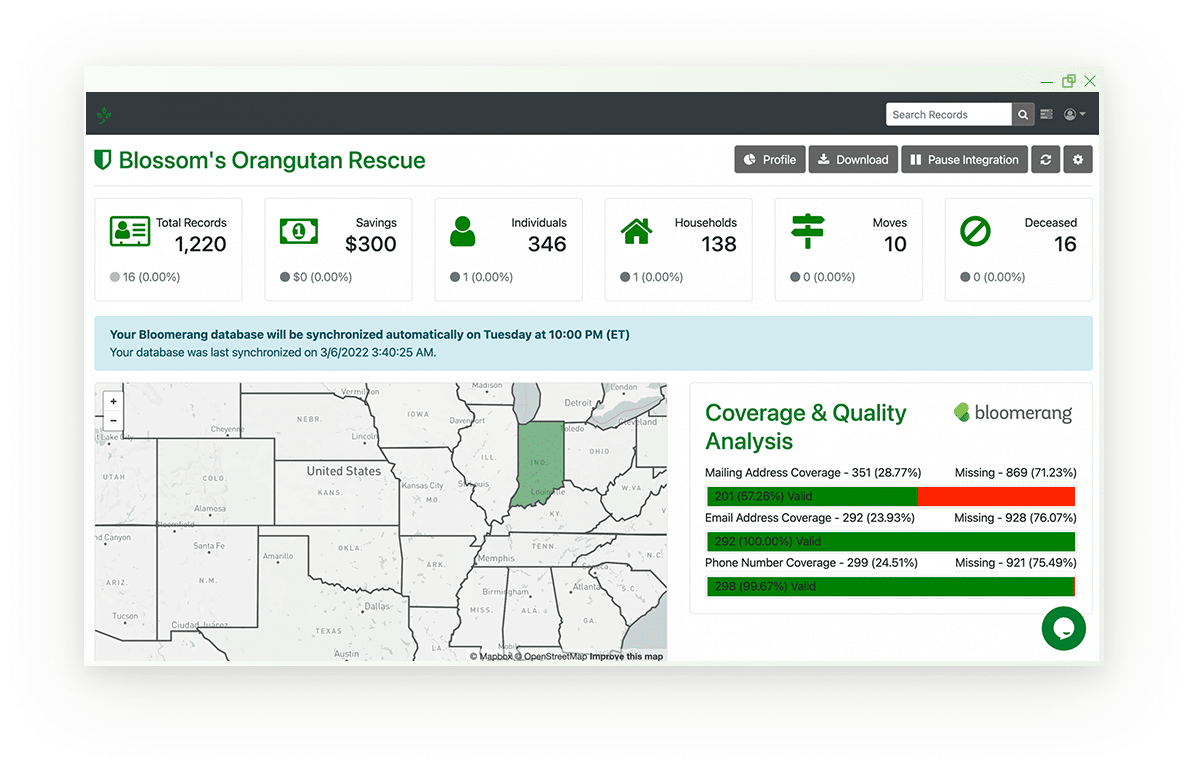Click the Individuals person icon
The width and height of the screenshot is (1188, 768).
pyautogui.click(x=462, y=231)
